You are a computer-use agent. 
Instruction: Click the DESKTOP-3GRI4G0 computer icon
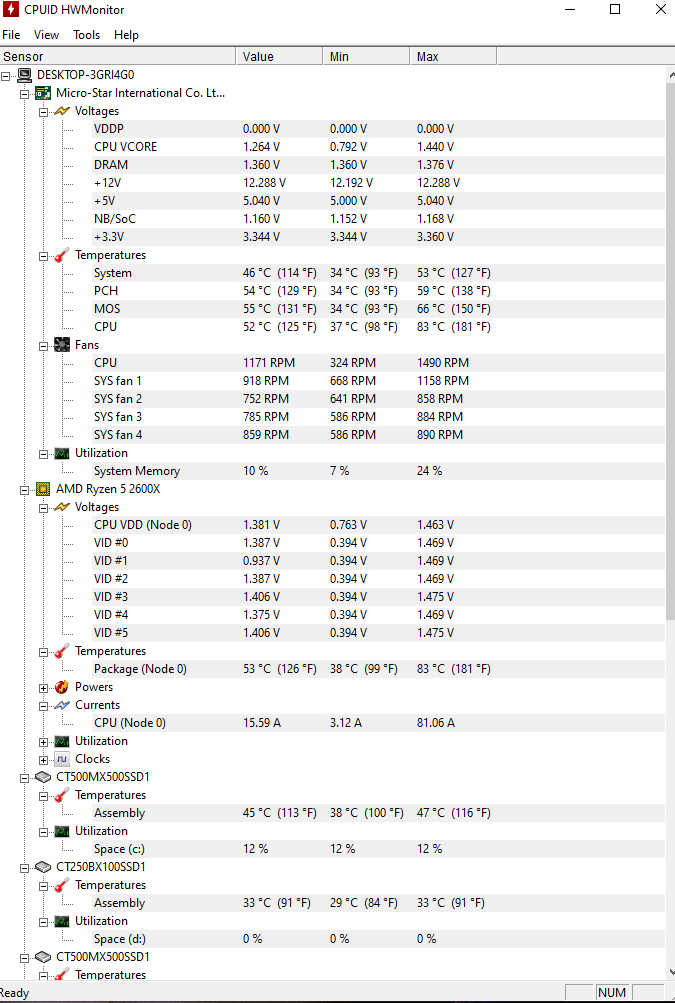24,75
